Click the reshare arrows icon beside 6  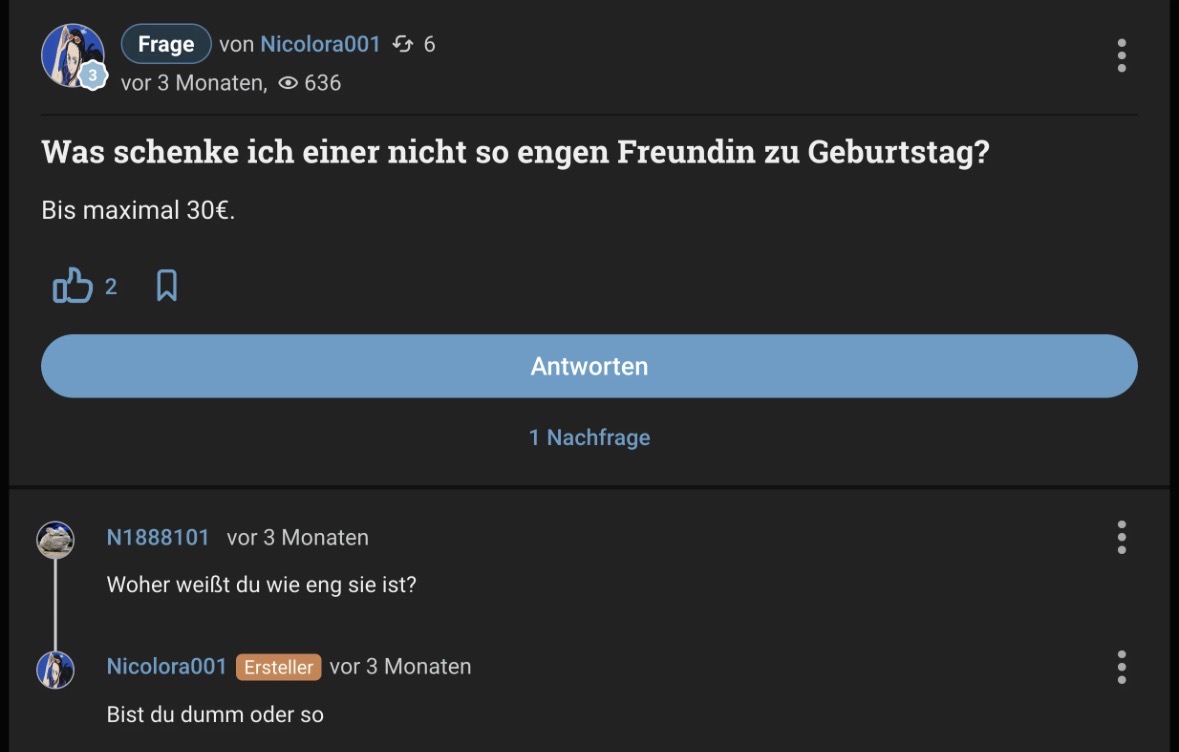click(x=403, y=44)
